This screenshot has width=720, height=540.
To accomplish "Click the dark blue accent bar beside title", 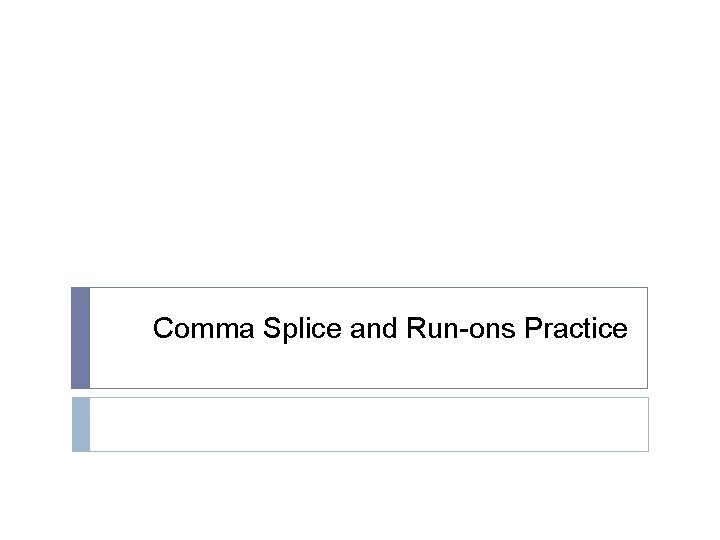I will coord(81,338).
